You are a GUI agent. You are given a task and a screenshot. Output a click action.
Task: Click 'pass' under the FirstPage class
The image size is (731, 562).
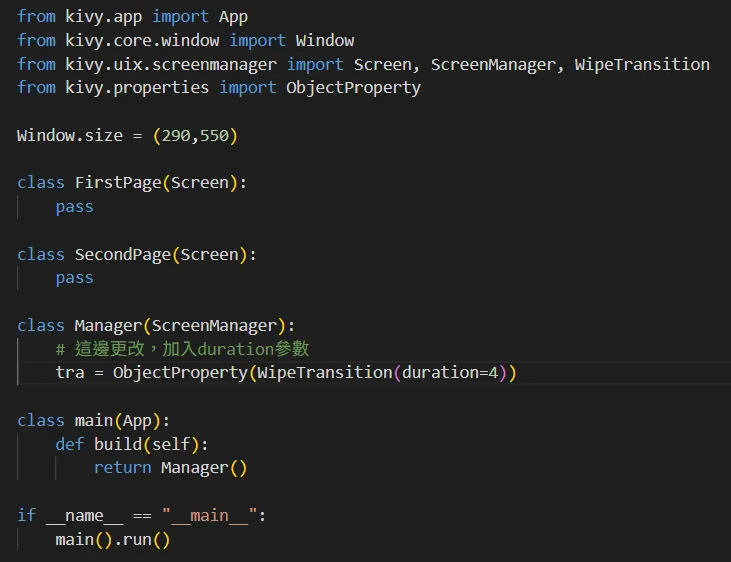[x=75, y=207]
